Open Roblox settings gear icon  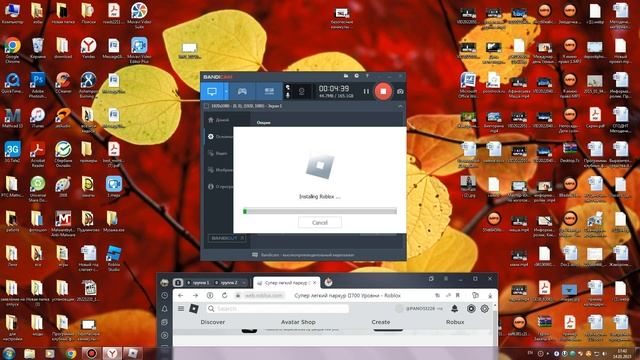484,309
